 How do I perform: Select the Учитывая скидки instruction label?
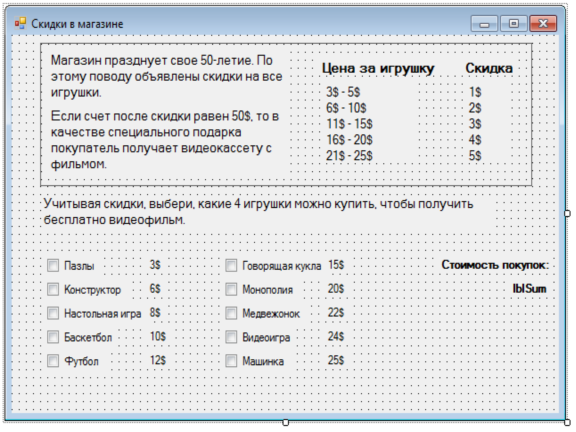tap(258, 212)
